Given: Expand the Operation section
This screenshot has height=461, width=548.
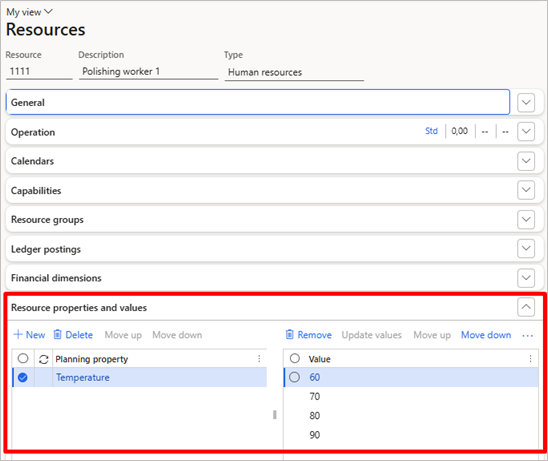Looking at the screenshot, I should [526, 131].
